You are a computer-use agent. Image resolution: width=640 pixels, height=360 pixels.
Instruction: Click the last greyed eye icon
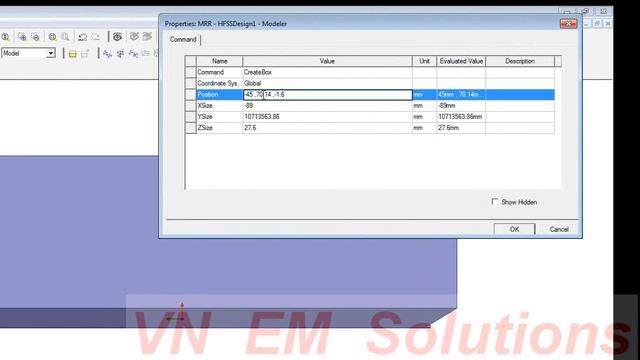click(x=147, y=37)
